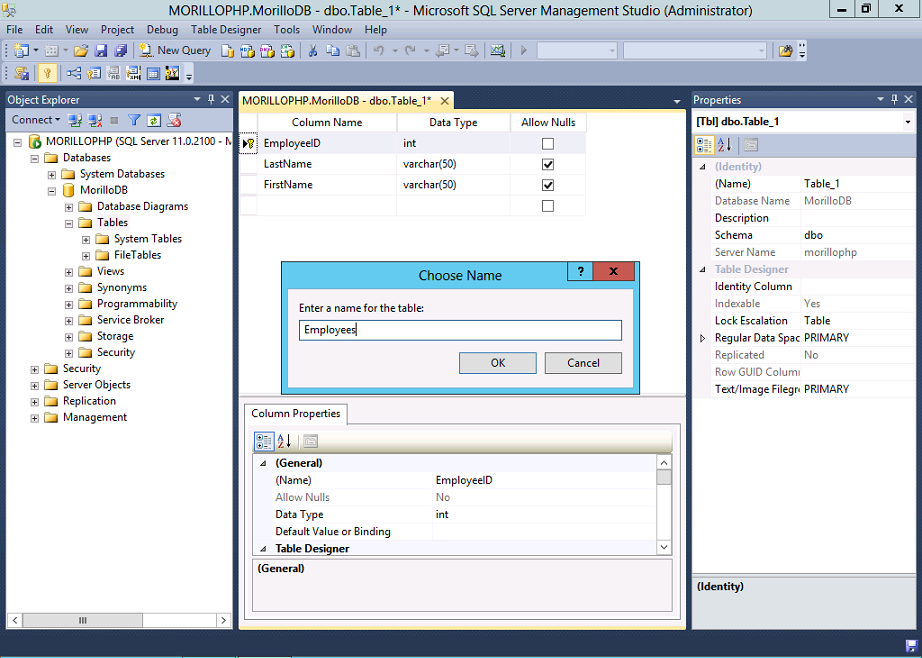
Task: Save the table with the floppy disk icon
Action: (101, 51)
